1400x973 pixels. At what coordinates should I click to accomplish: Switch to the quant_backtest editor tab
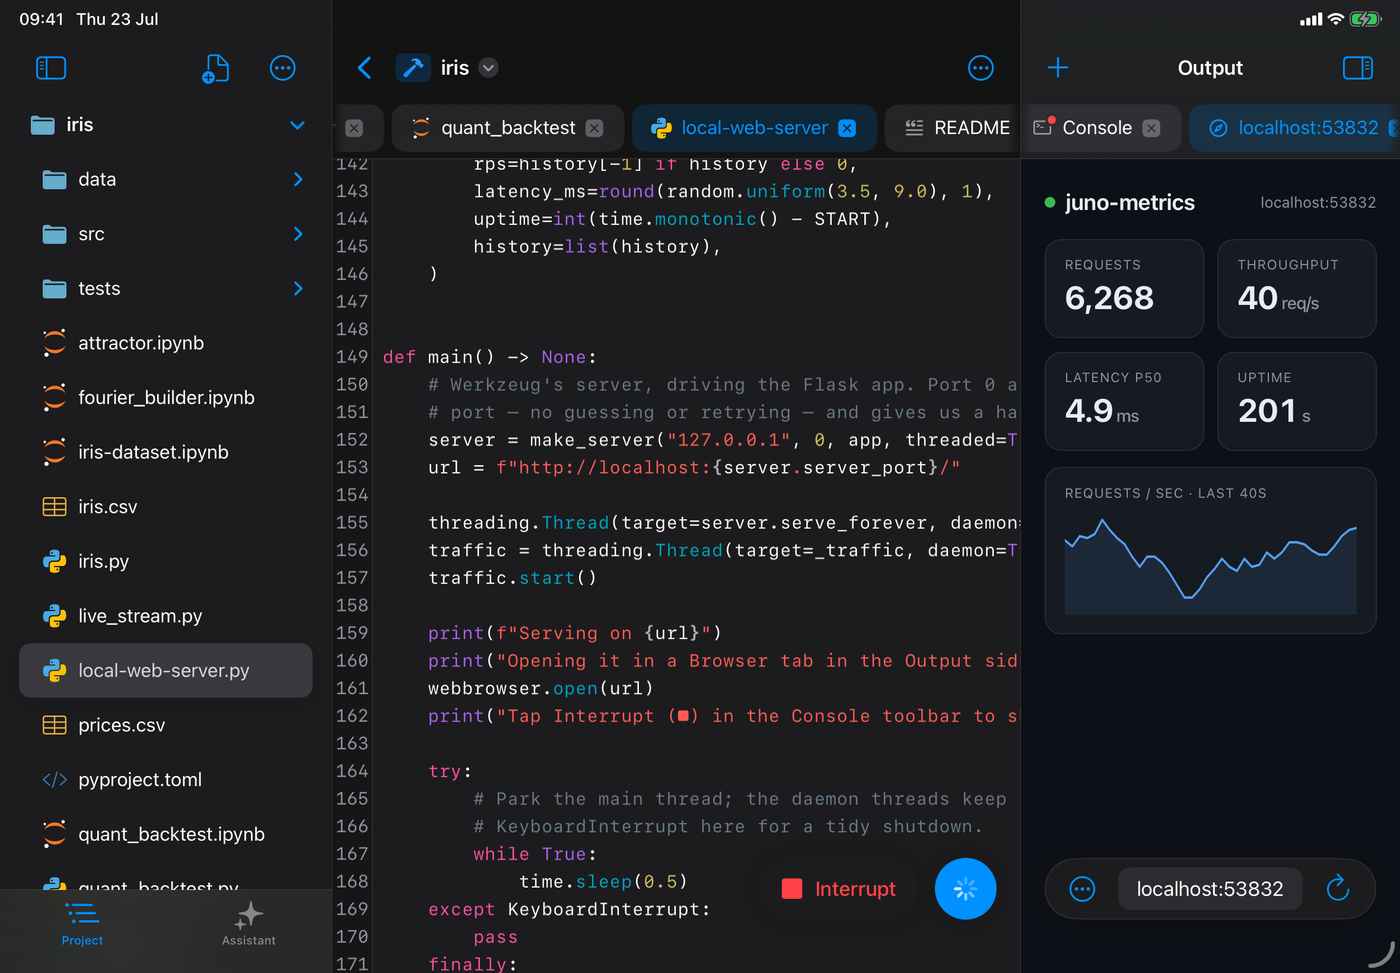pos(508,128)
